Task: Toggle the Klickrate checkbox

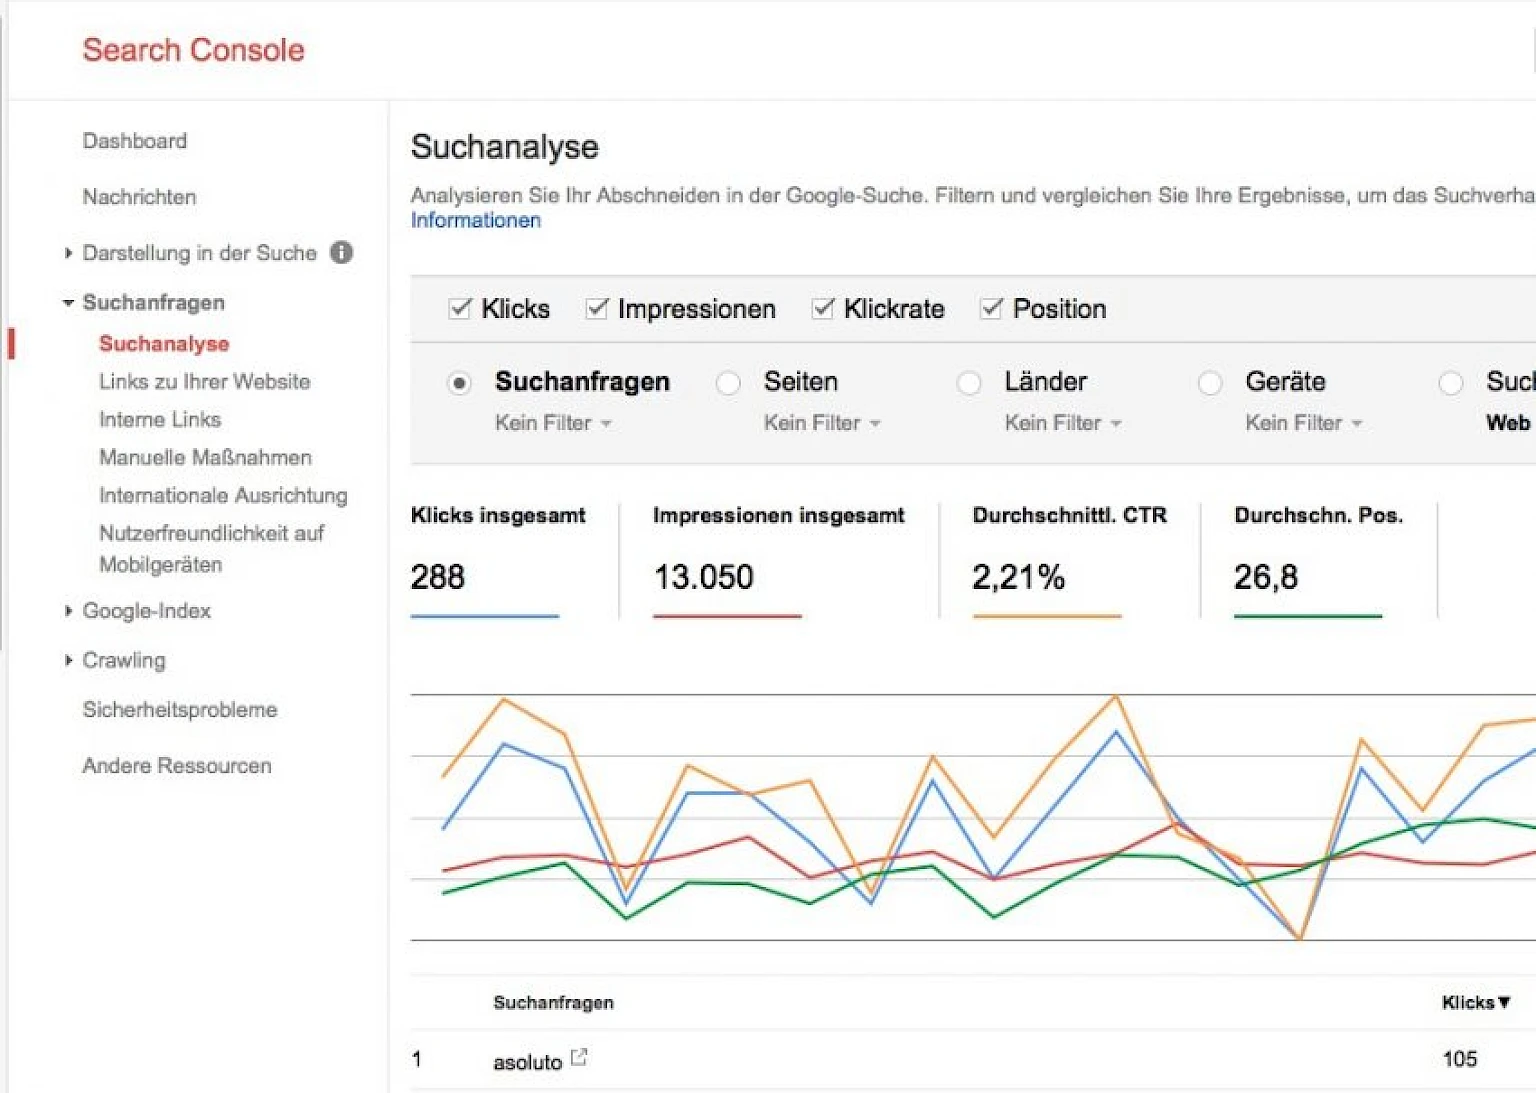Action: pyautogui.click(x=823, y=308)
